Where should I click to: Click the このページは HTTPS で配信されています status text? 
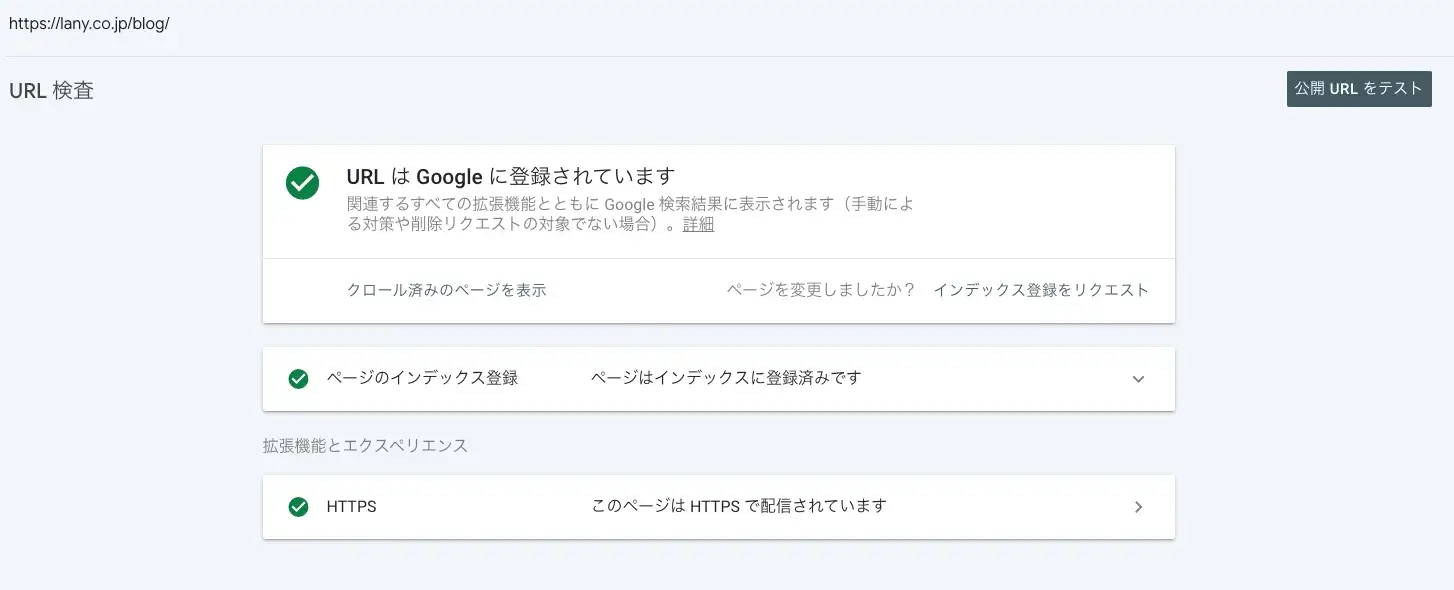[x=739, y=506]
